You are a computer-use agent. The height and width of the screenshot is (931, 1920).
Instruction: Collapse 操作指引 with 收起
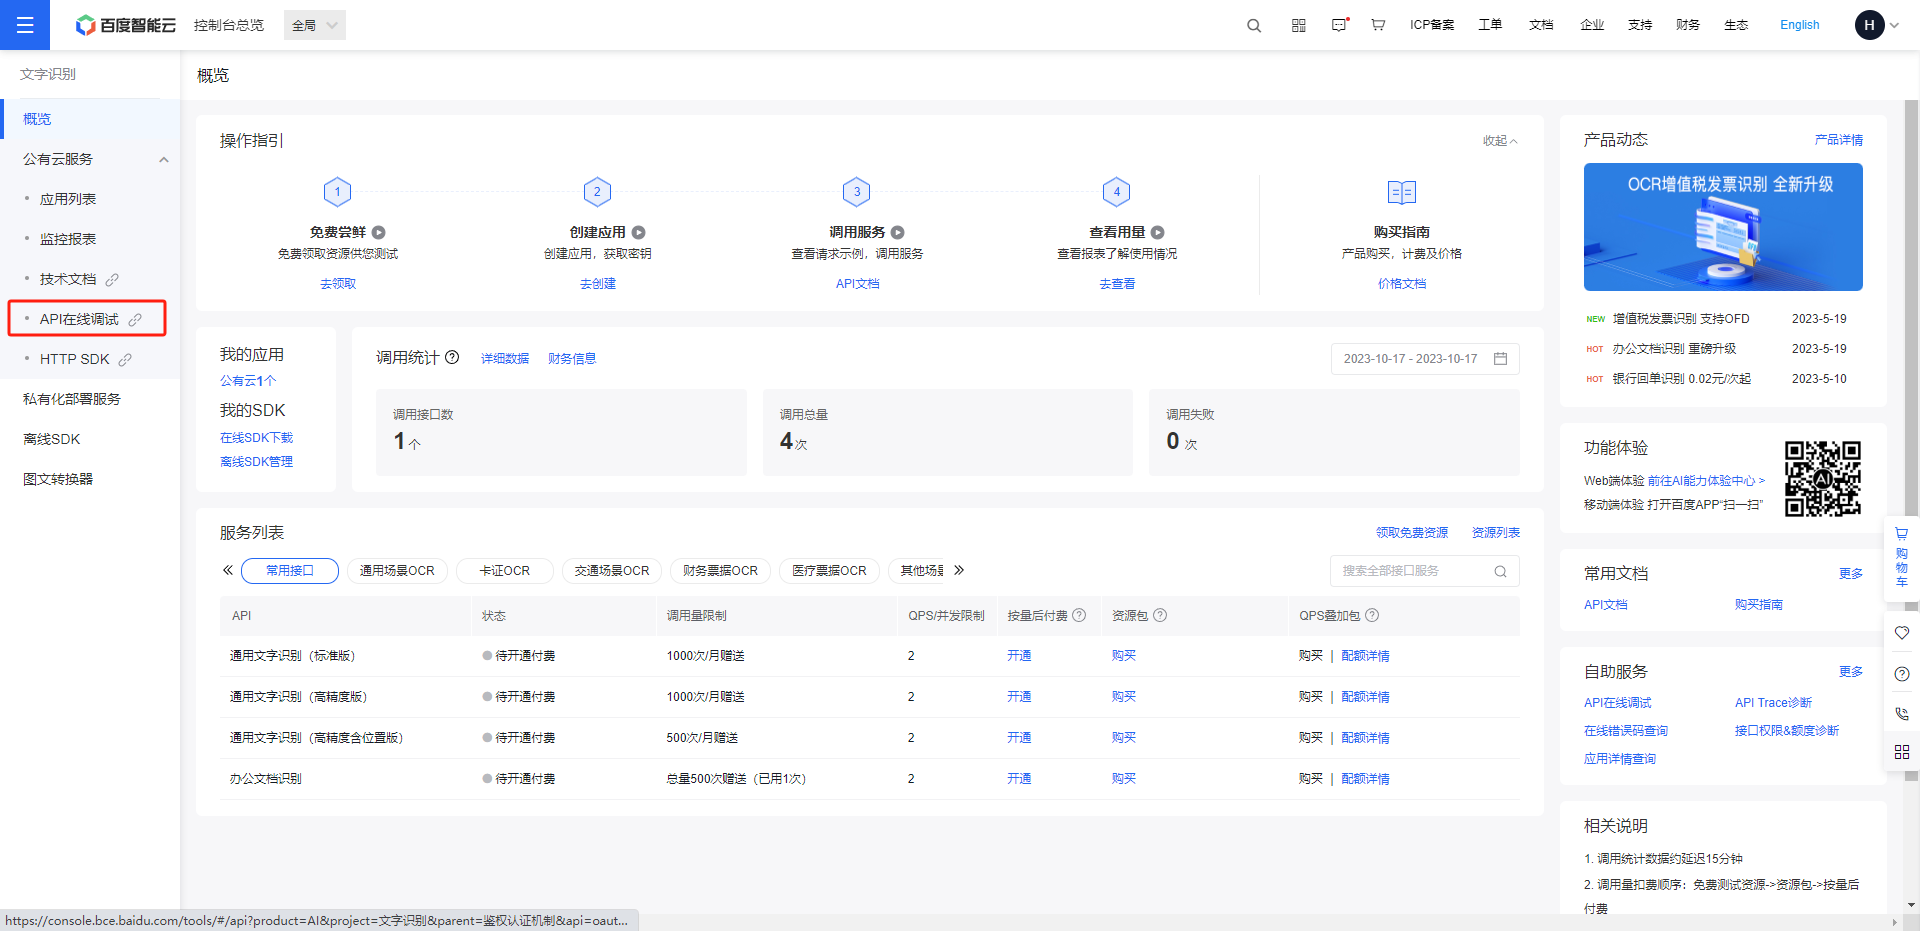click(x=1500, y=141)
